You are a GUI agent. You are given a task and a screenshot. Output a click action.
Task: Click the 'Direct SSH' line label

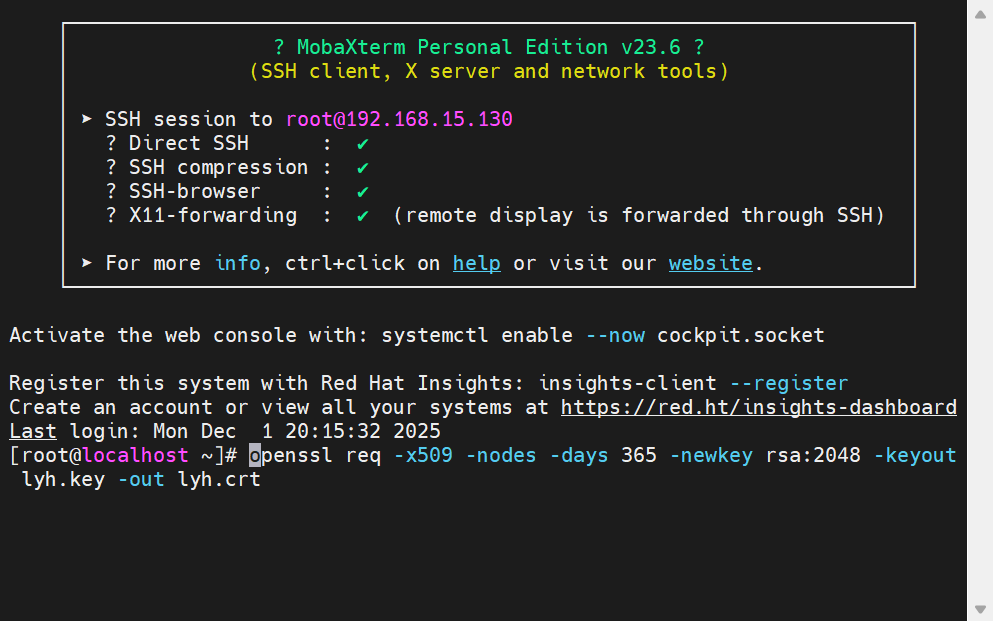pos(189,143)
